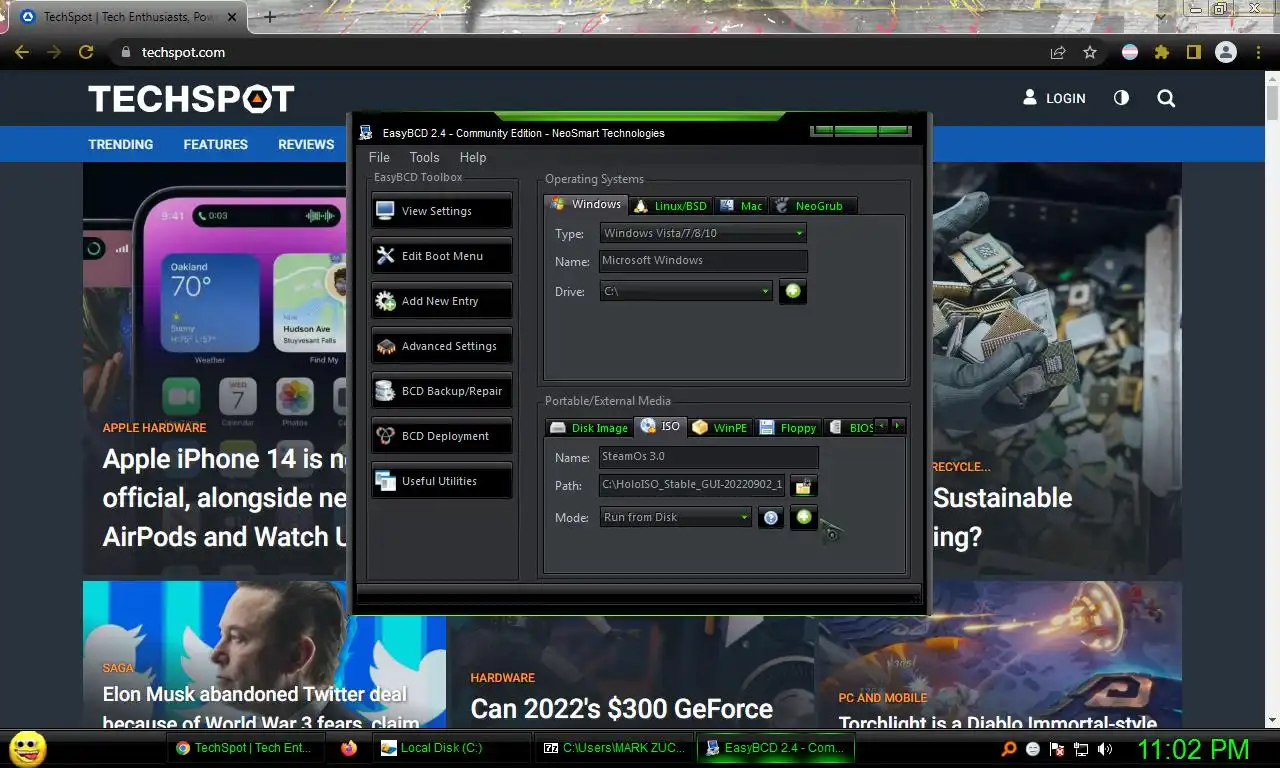Select Add New Entry in the toolbox

pos(441,301)
